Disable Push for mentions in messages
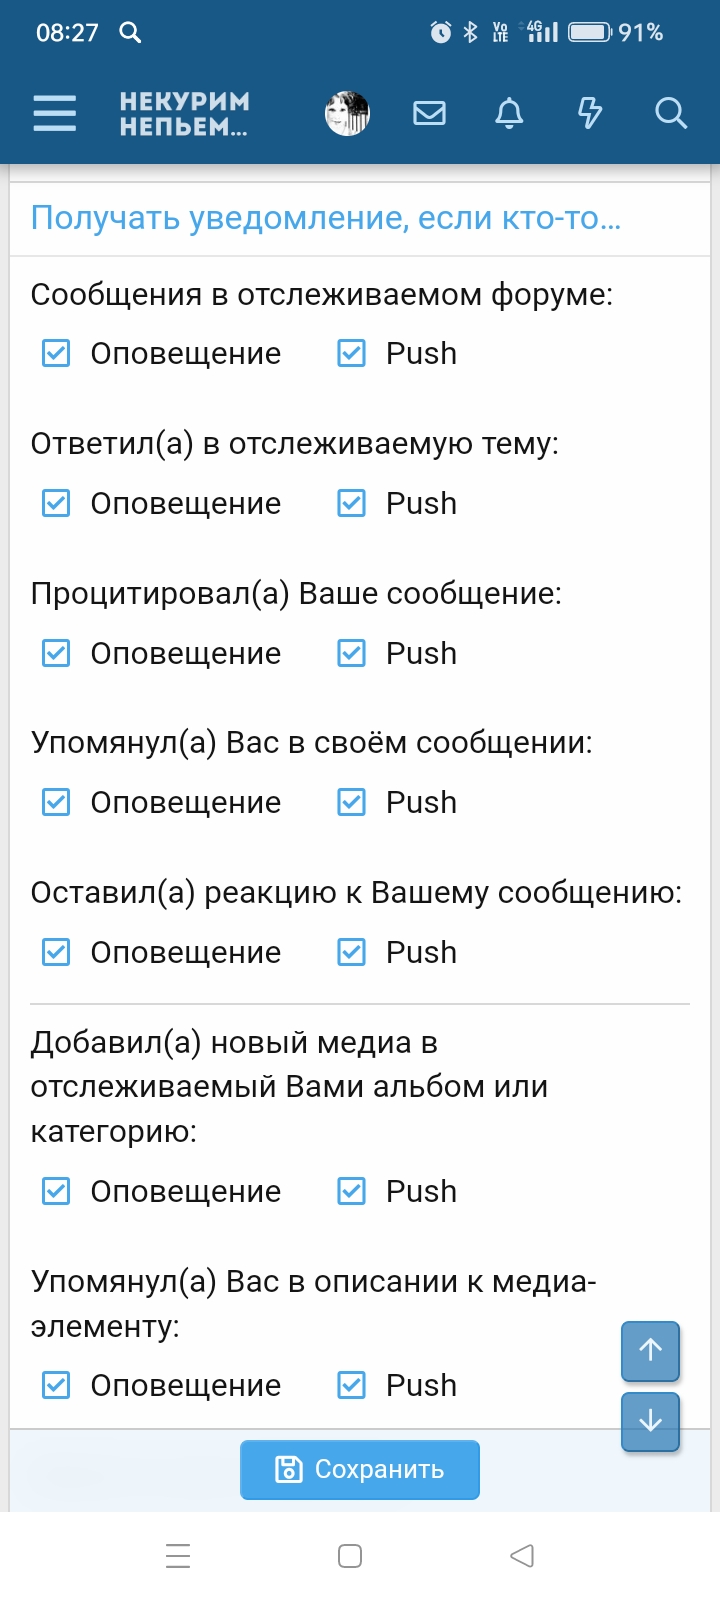The image size is (720, 1600). (352, 802)
